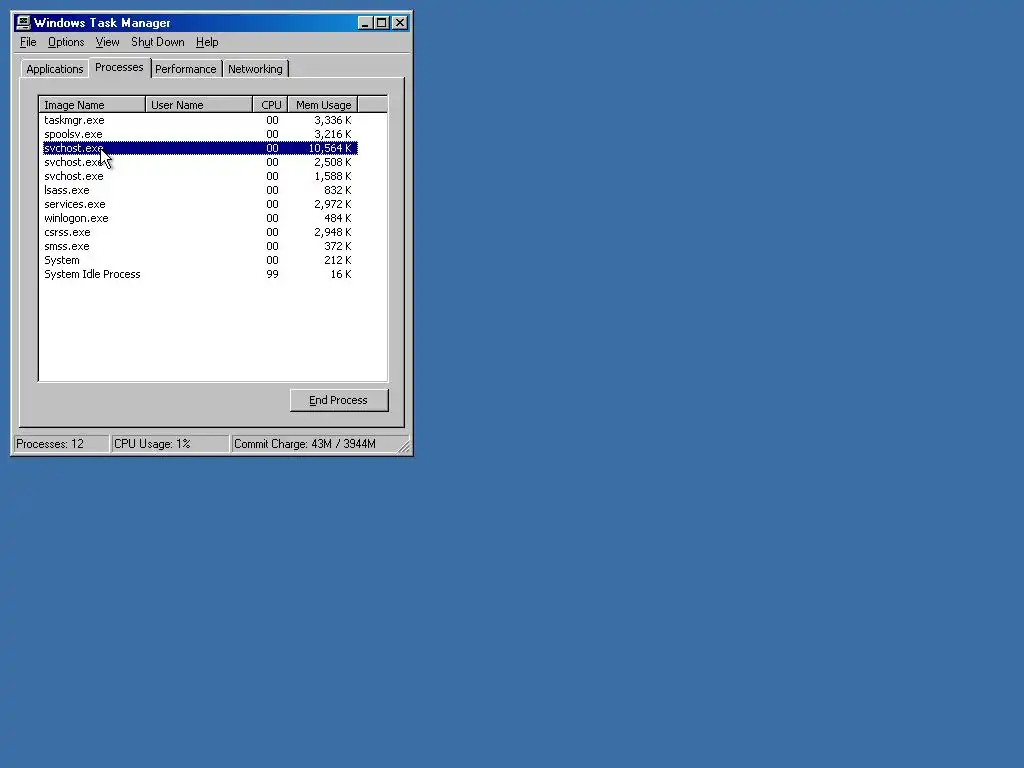Screen dimensions: 1024x768
Task: Click the 16 K memory value
Action: click(341, 274)
